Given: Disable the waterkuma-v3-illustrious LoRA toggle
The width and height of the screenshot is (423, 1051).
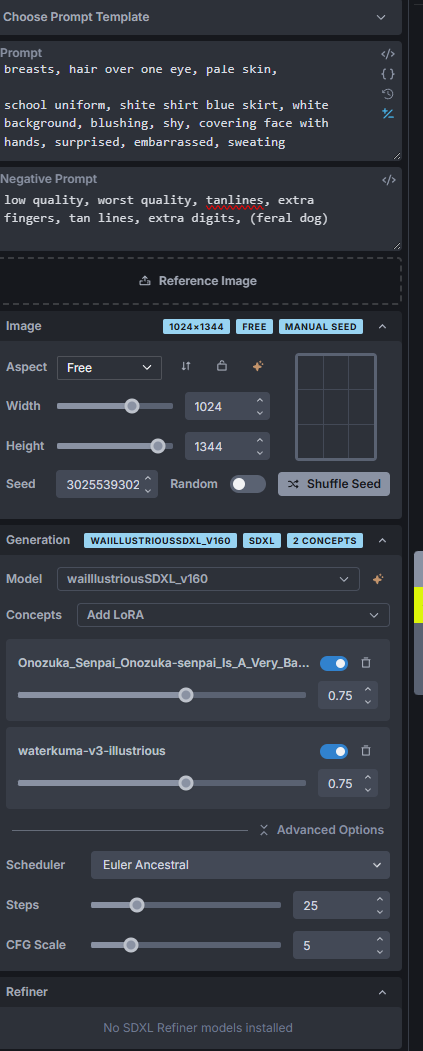Looking at the screenshot, I should [x=334, y=751].
